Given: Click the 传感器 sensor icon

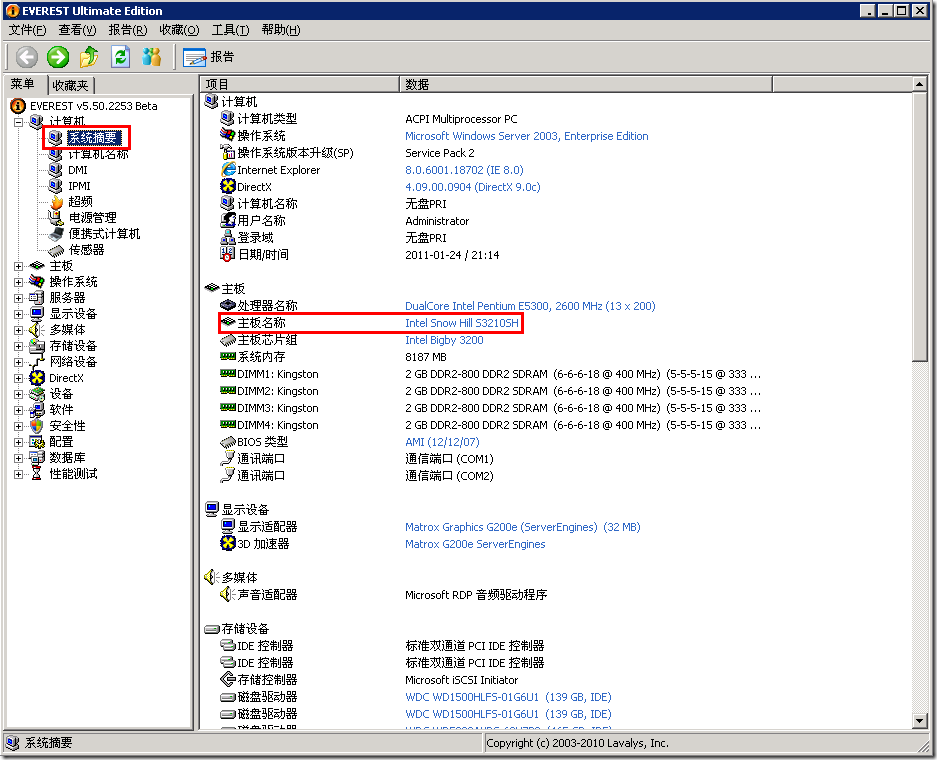Looking at the screenshot, I should pos(56,250).
